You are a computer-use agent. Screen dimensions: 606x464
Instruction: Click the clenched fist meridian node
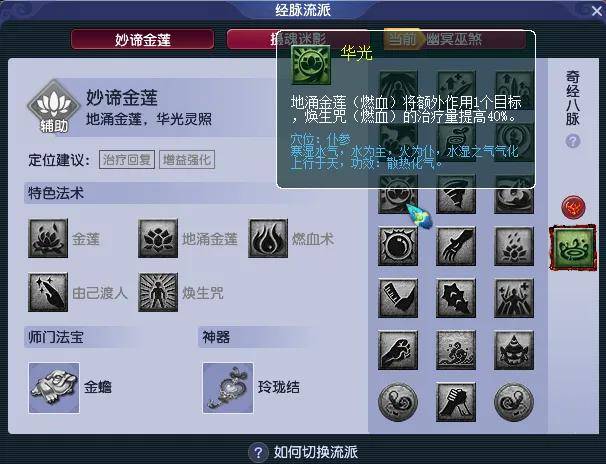(x=398, y=350)
